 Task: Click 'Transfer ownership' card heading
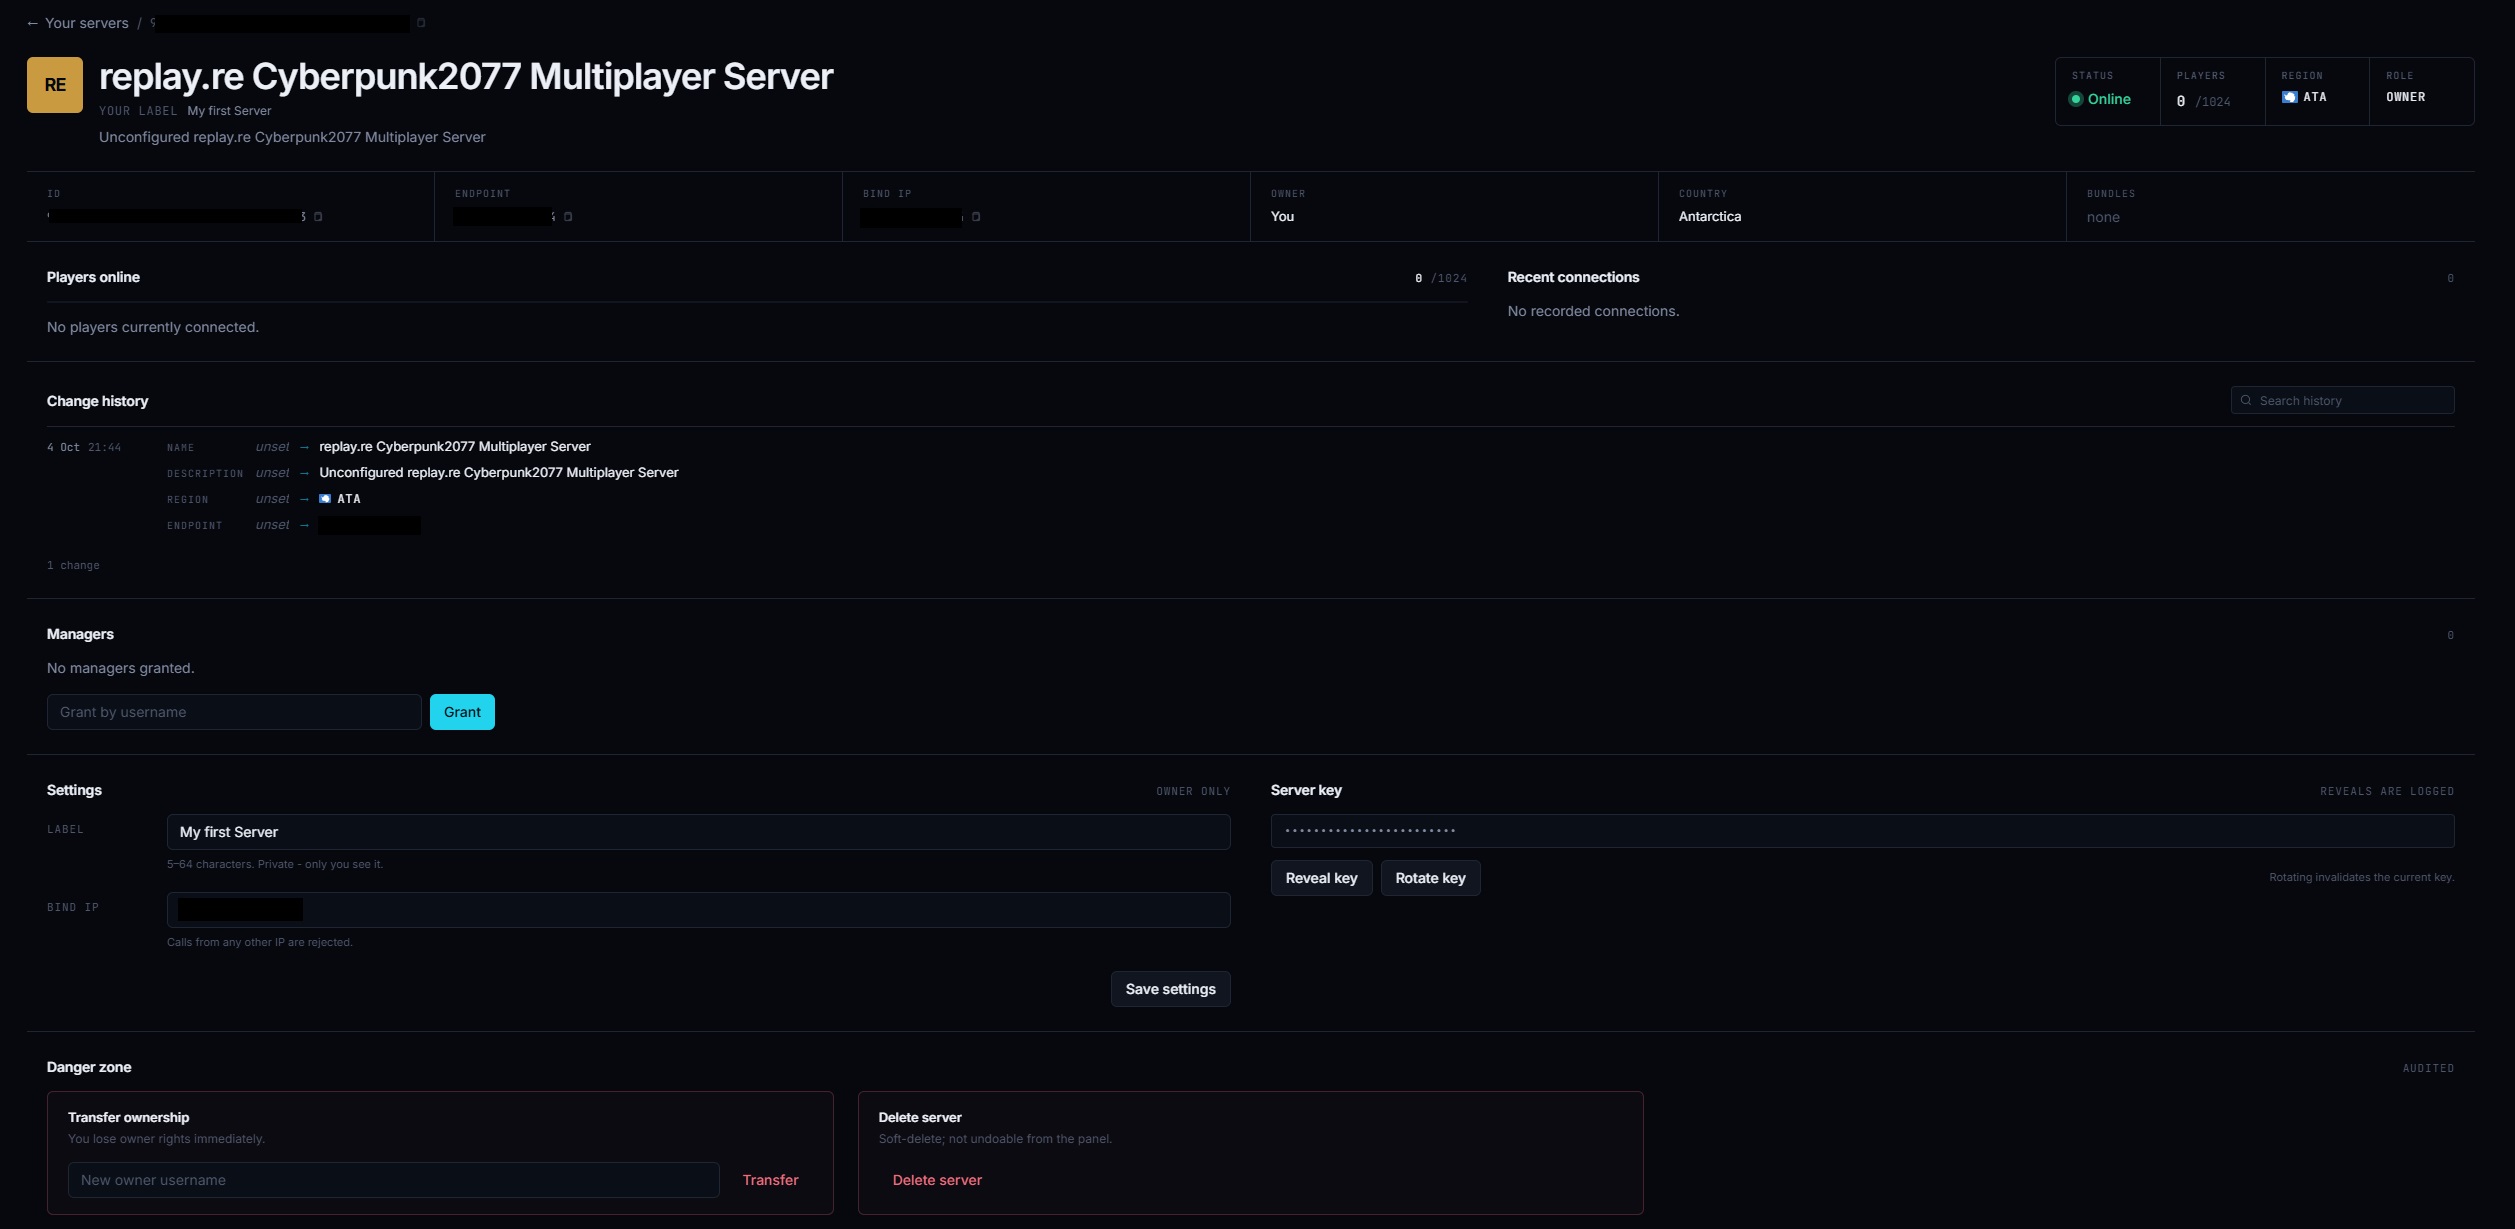pyautogui.click(x=129, y=1117)
